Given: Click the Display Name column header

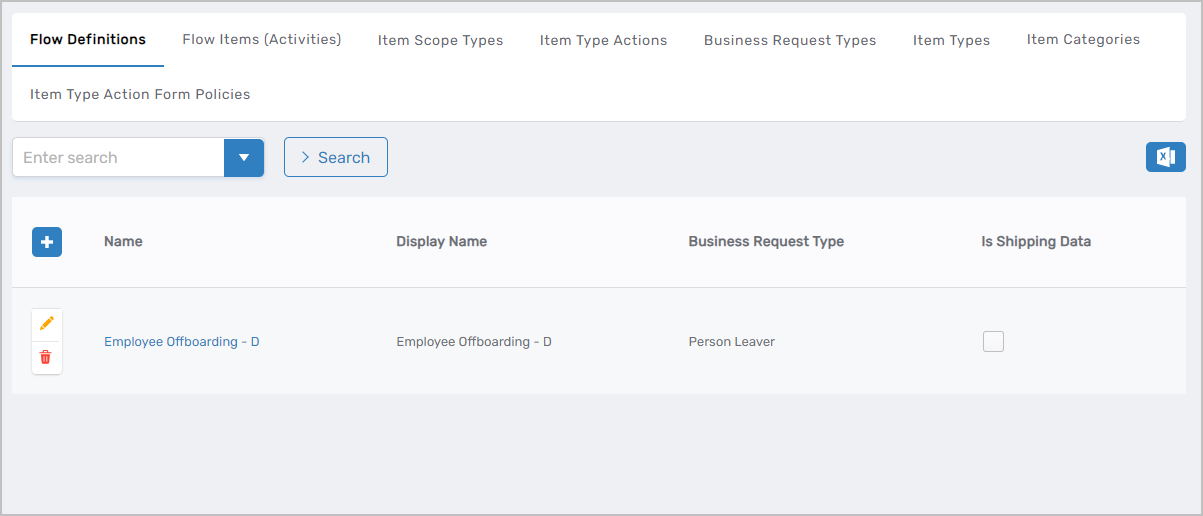Looking at the screenshot, I should 441,242.
